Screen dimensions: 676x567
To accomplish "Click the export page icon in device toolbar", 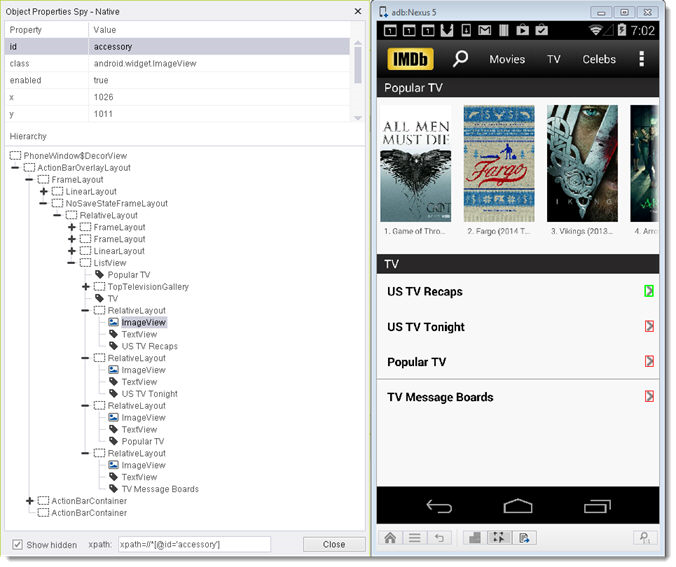I will [x=526, y=540].
